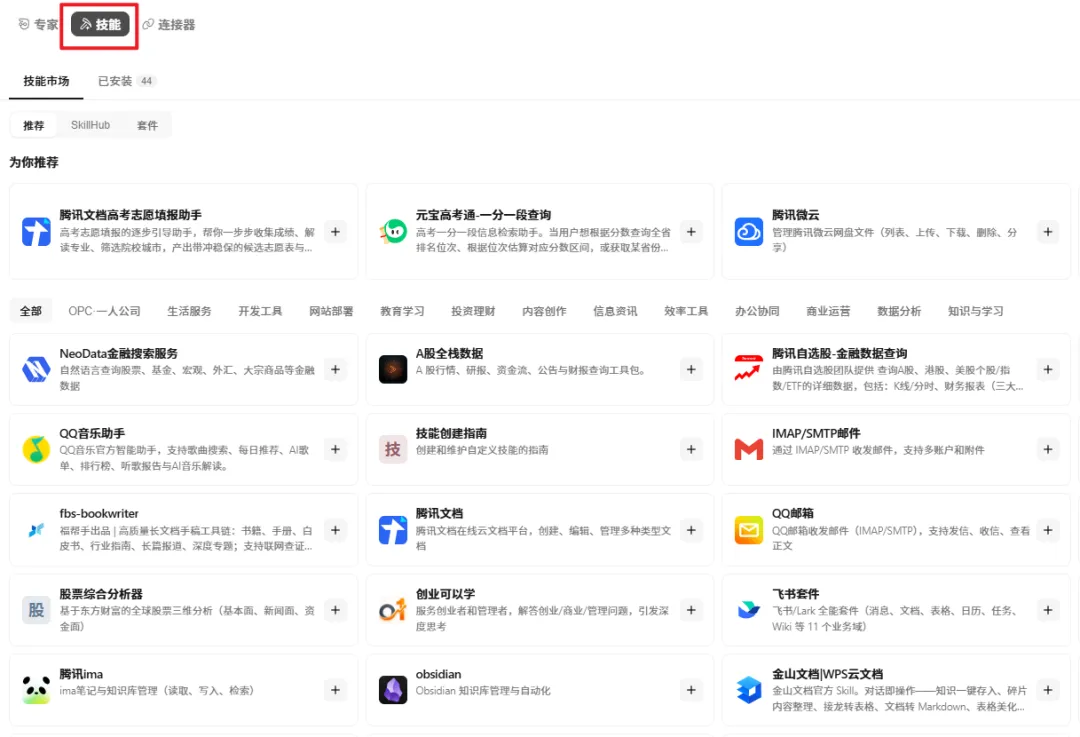This screenshot has width=1080, height=737.
Task: Click the 腾讯ima panda icon
Action: pos(36,689)
